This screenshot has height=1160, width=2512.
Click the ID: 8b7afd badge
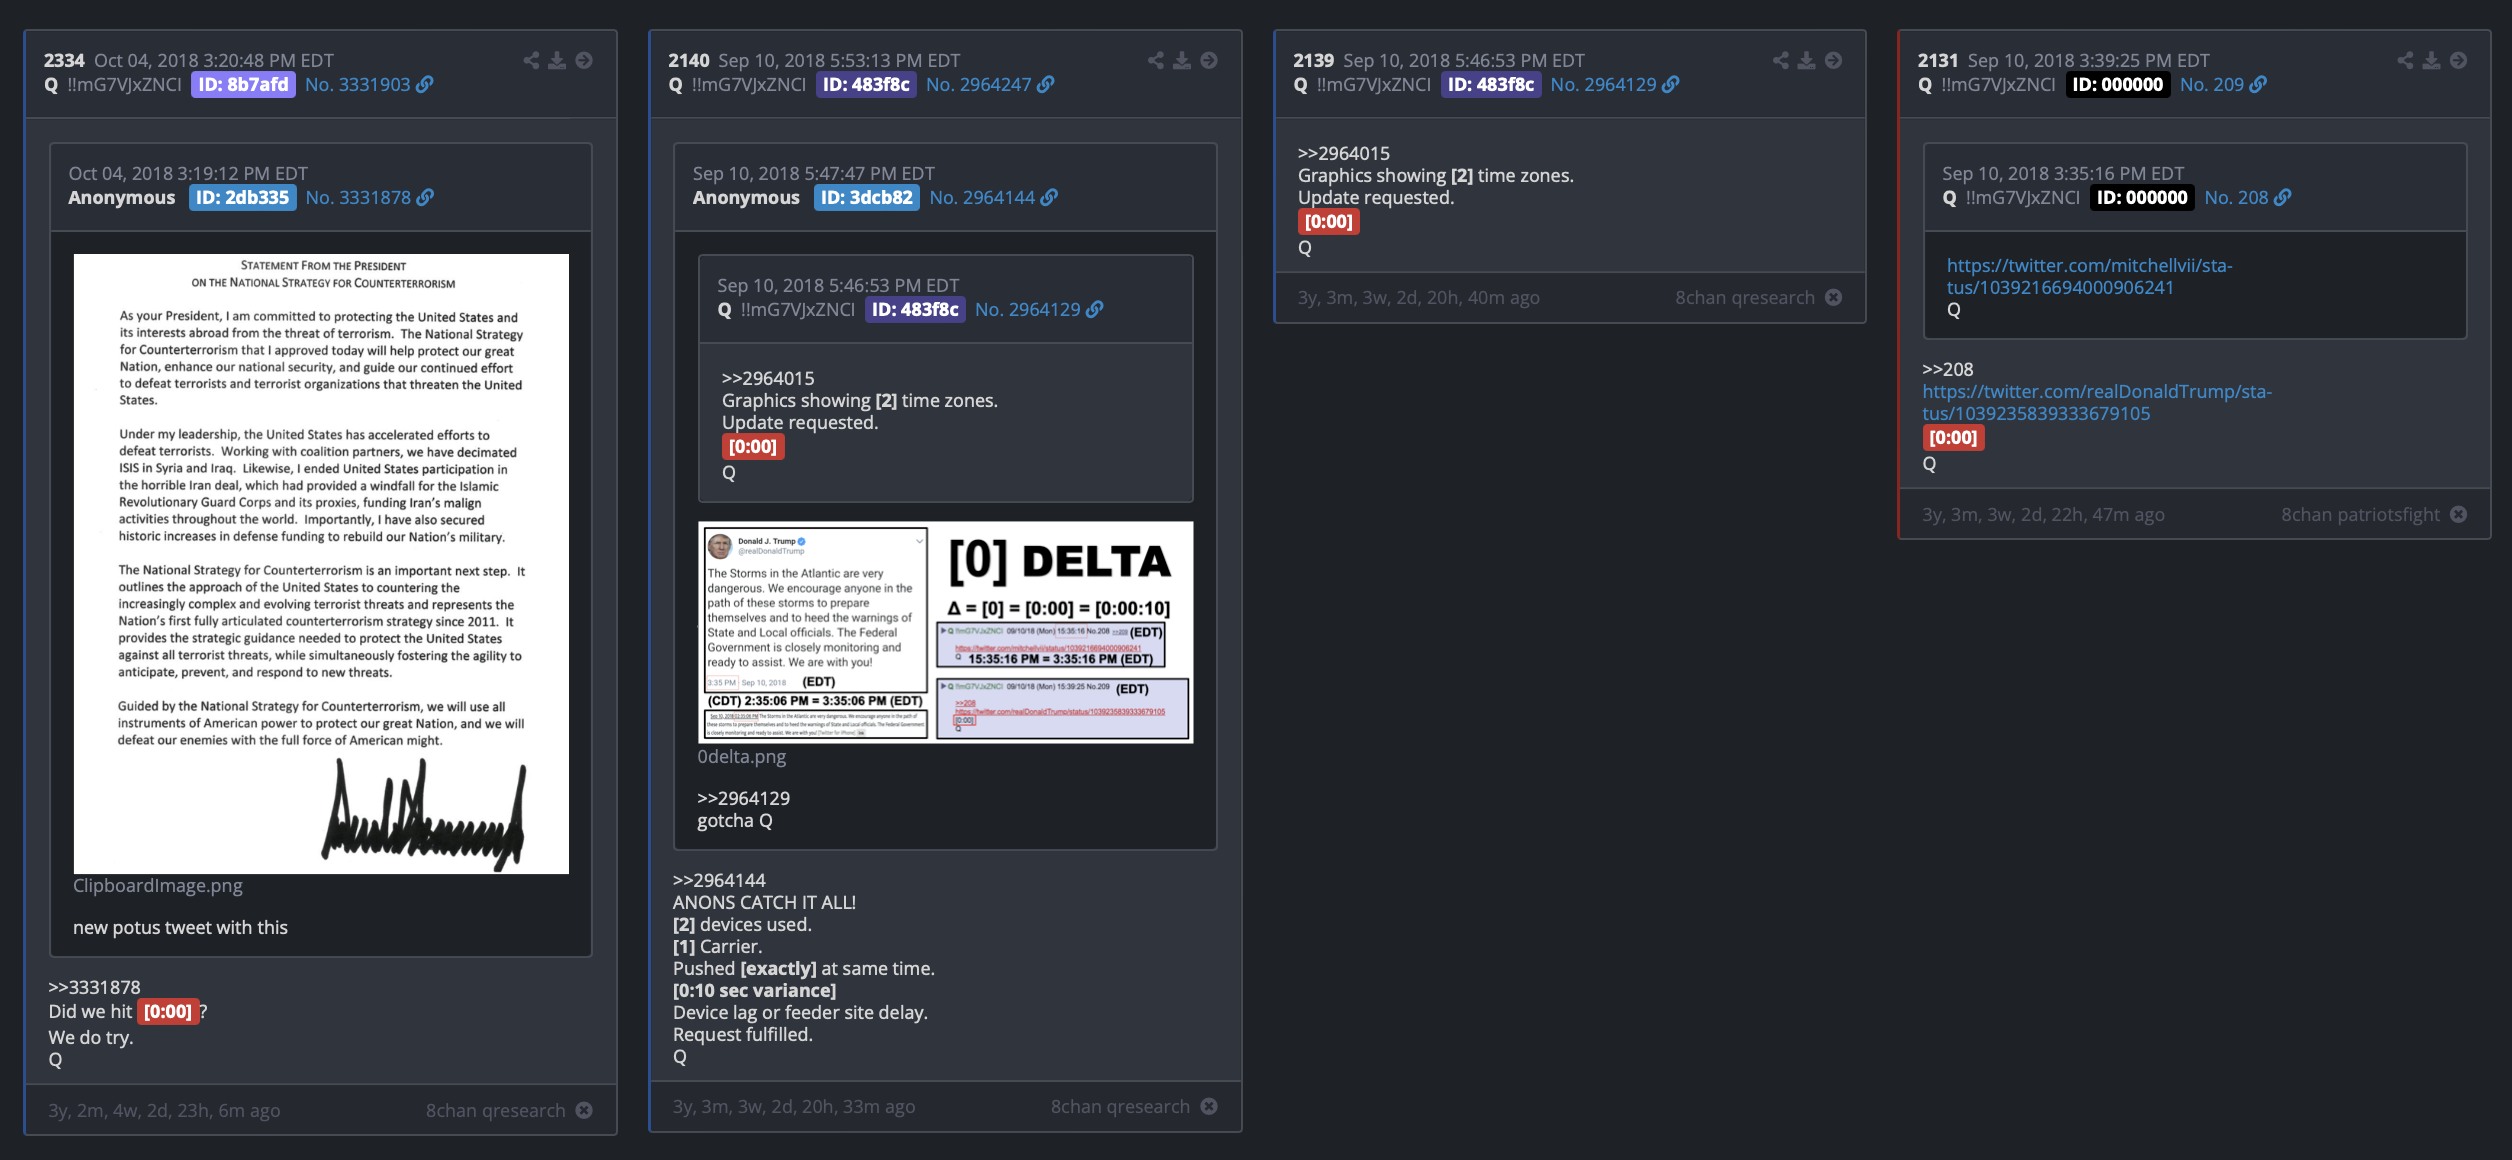pyautogui.click(x=243, y=85)
